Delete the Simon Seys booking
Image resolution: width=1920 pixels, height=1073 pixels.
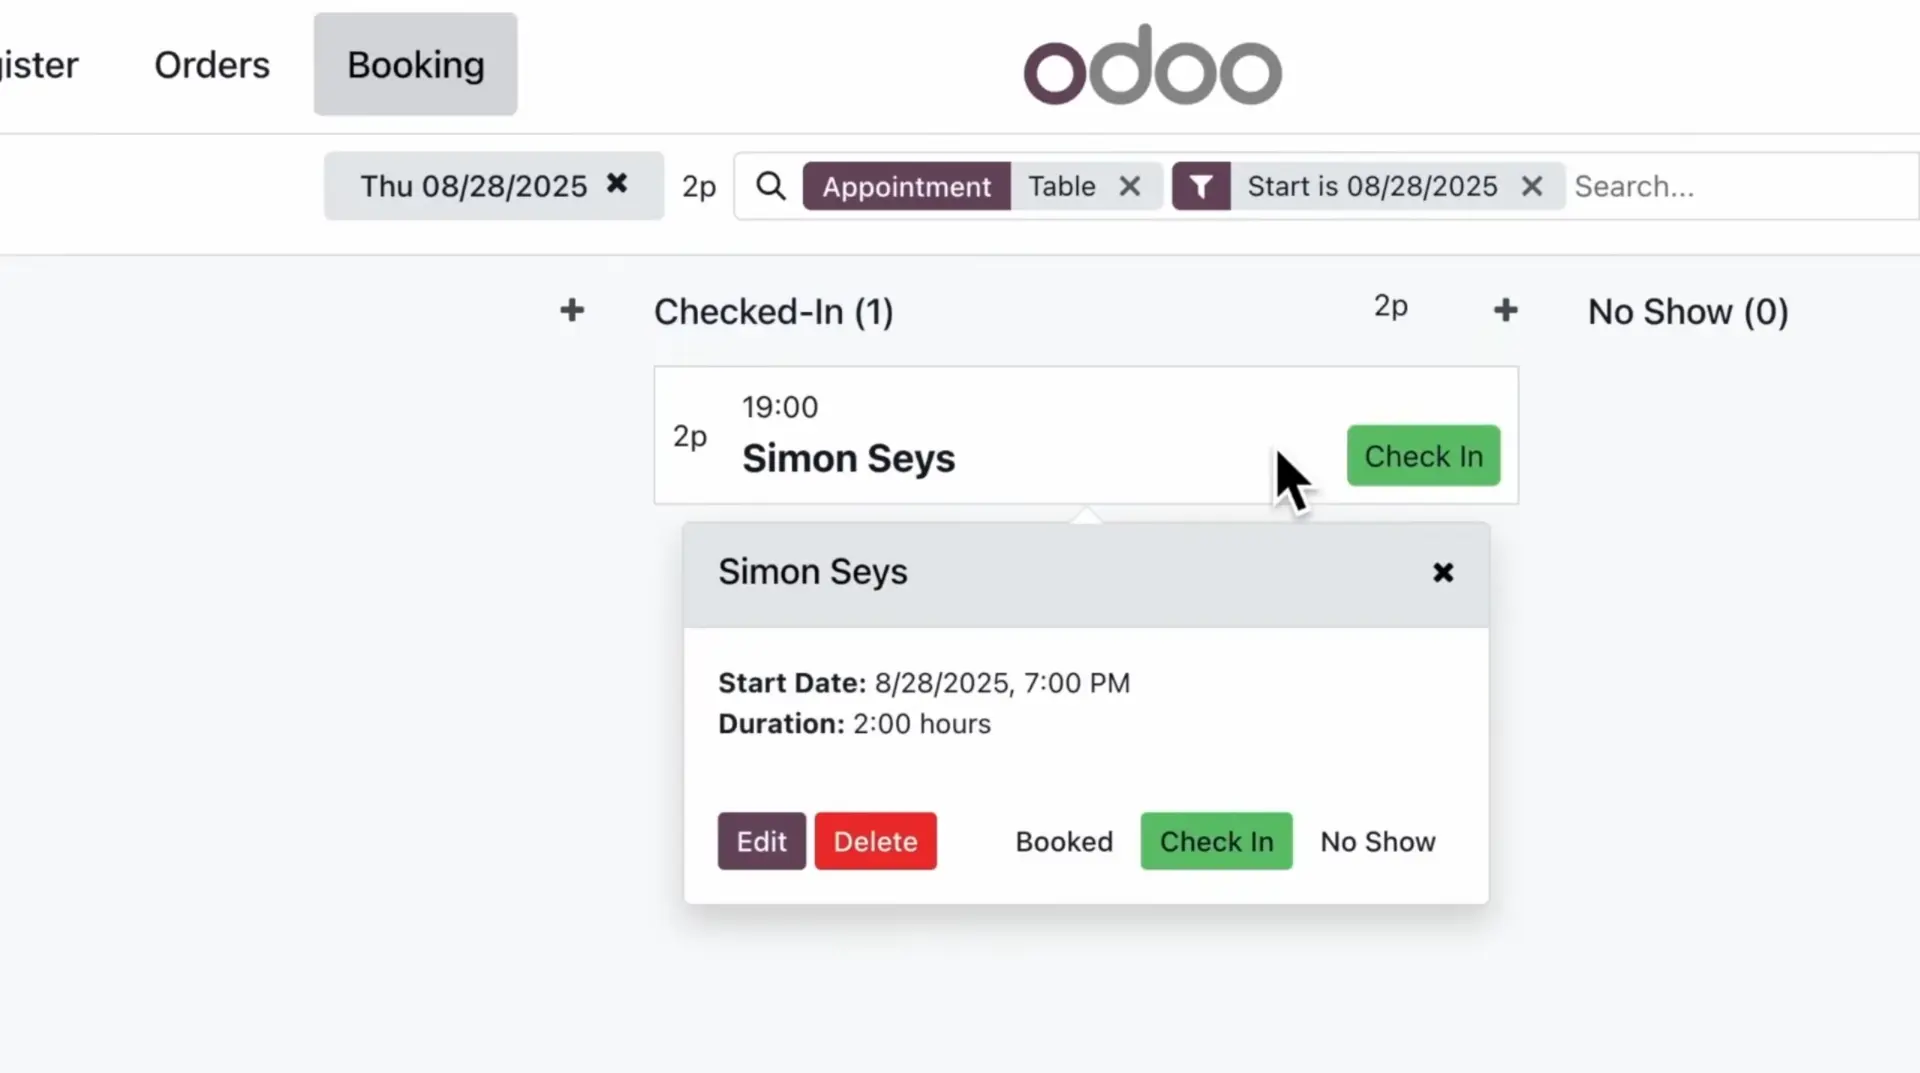(874, 841)
